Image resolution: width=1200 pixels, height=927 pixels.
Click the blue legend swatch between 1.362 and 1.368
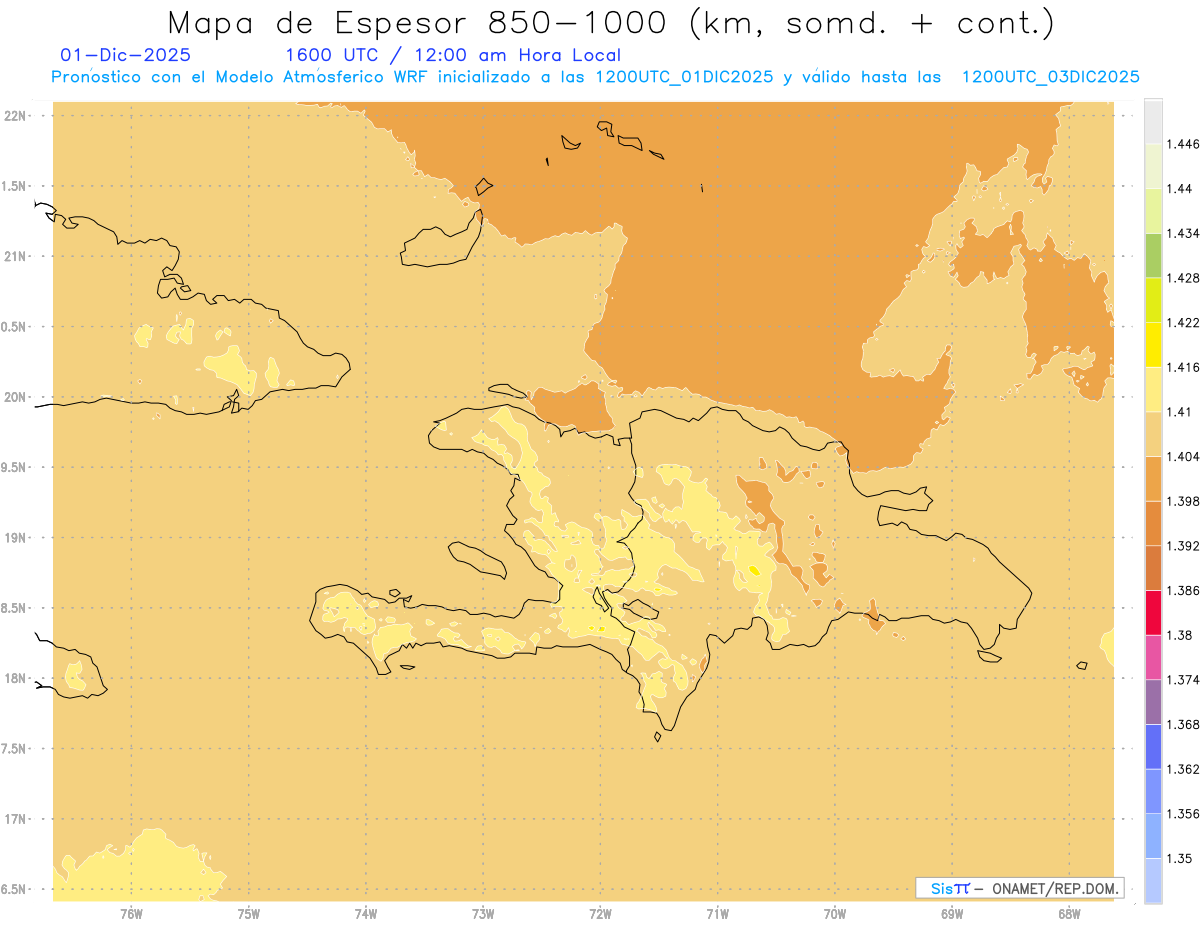(1153, 747)
